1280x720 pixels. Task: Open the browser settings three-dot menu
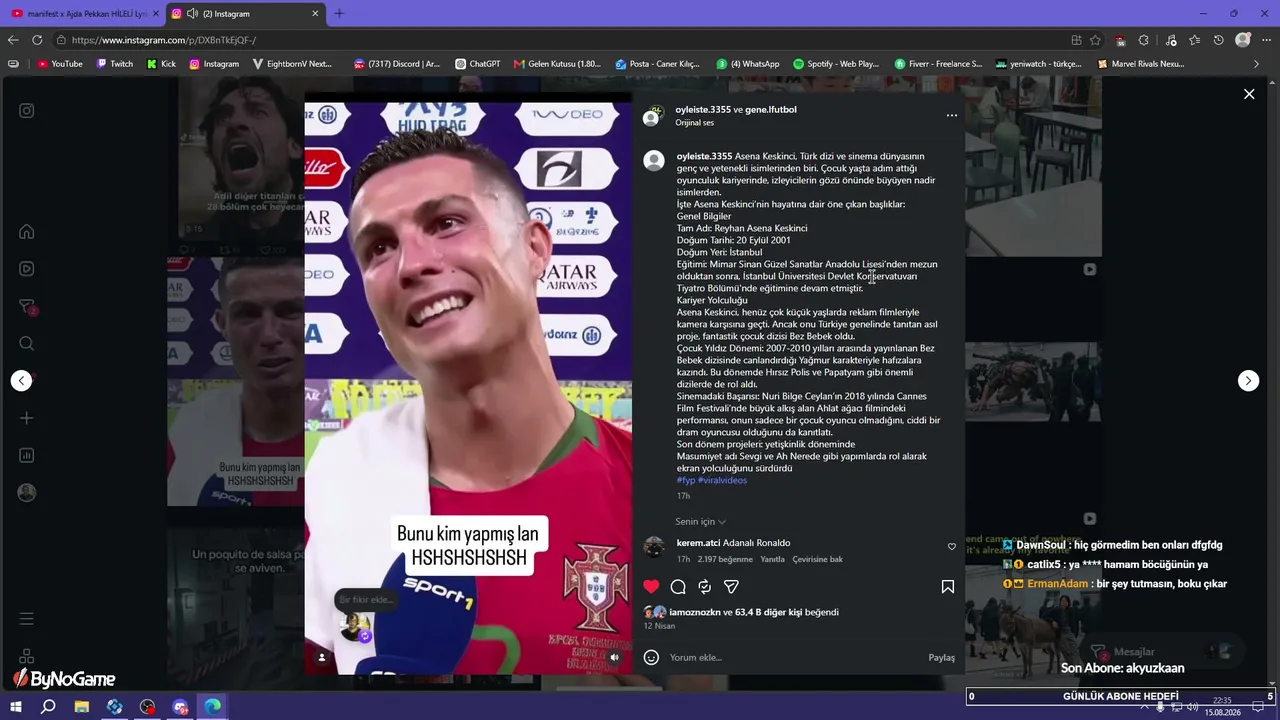[1267, 40]
